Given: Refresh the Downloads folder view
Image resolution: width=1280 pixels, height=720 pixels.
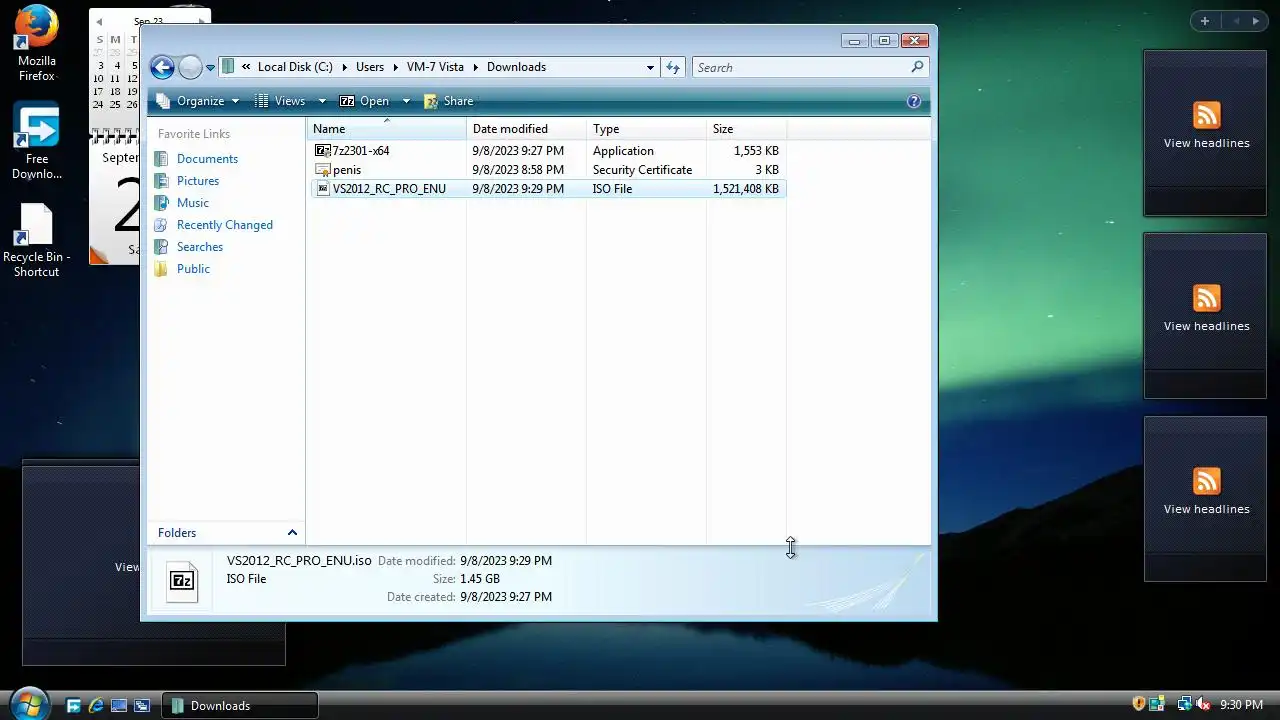Looking at the screenshot, I should 673,67.
